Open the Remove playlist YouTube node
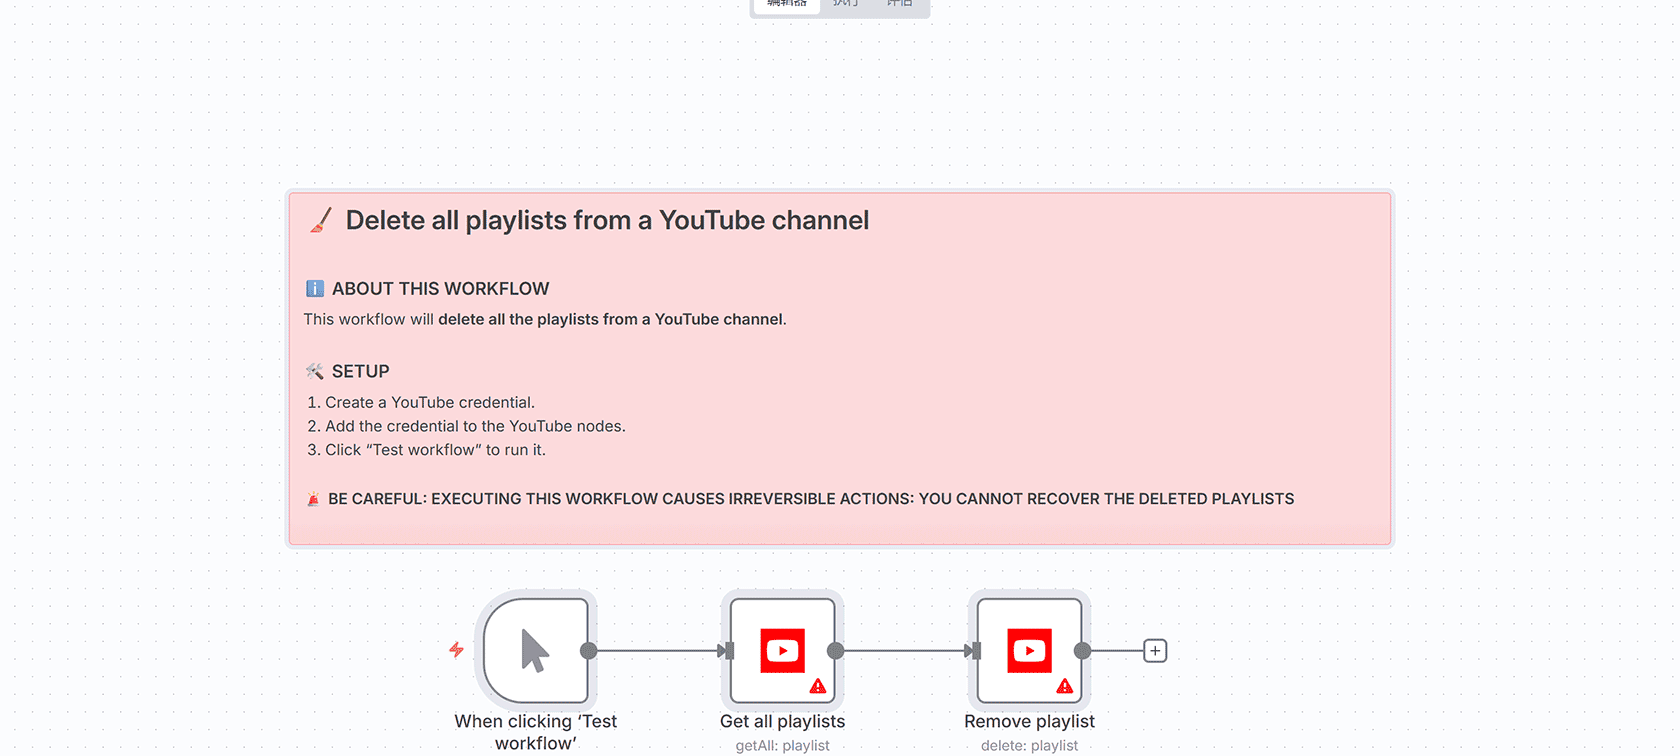Image resolution: width=1680 pixels, height=756 pixels. pyautogui.click(x=1029, y=651)
